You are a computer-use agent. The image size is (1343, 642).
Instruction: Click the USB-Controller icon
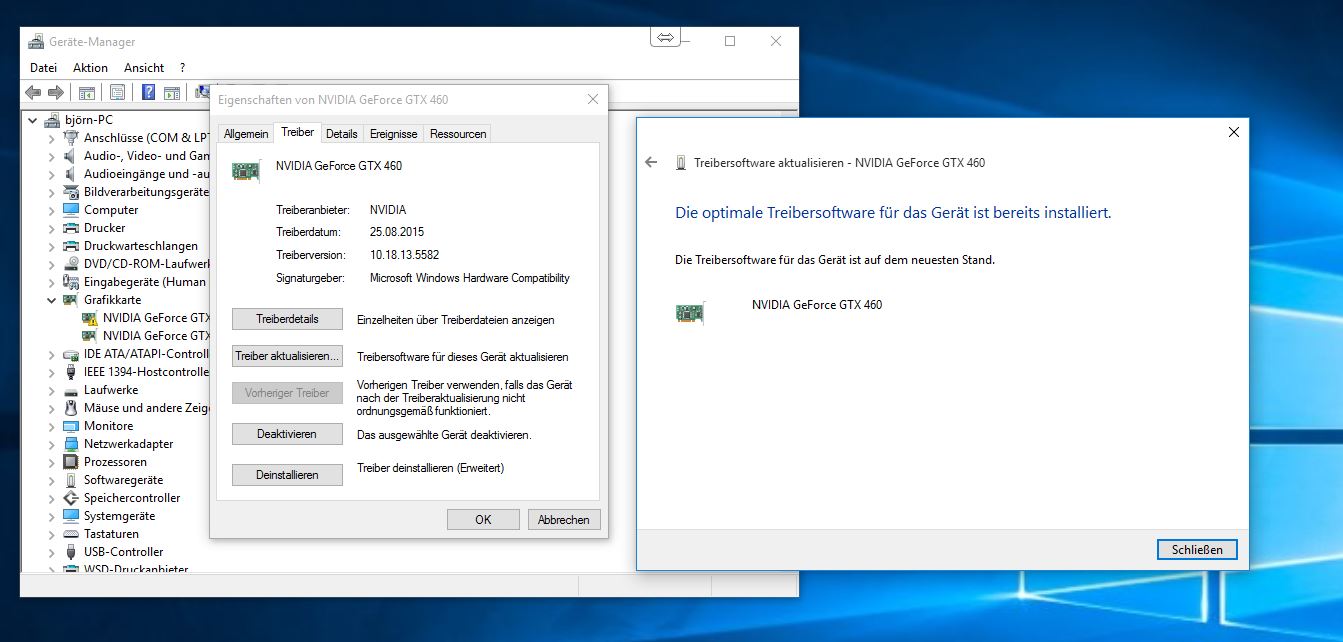pos(71,552)
